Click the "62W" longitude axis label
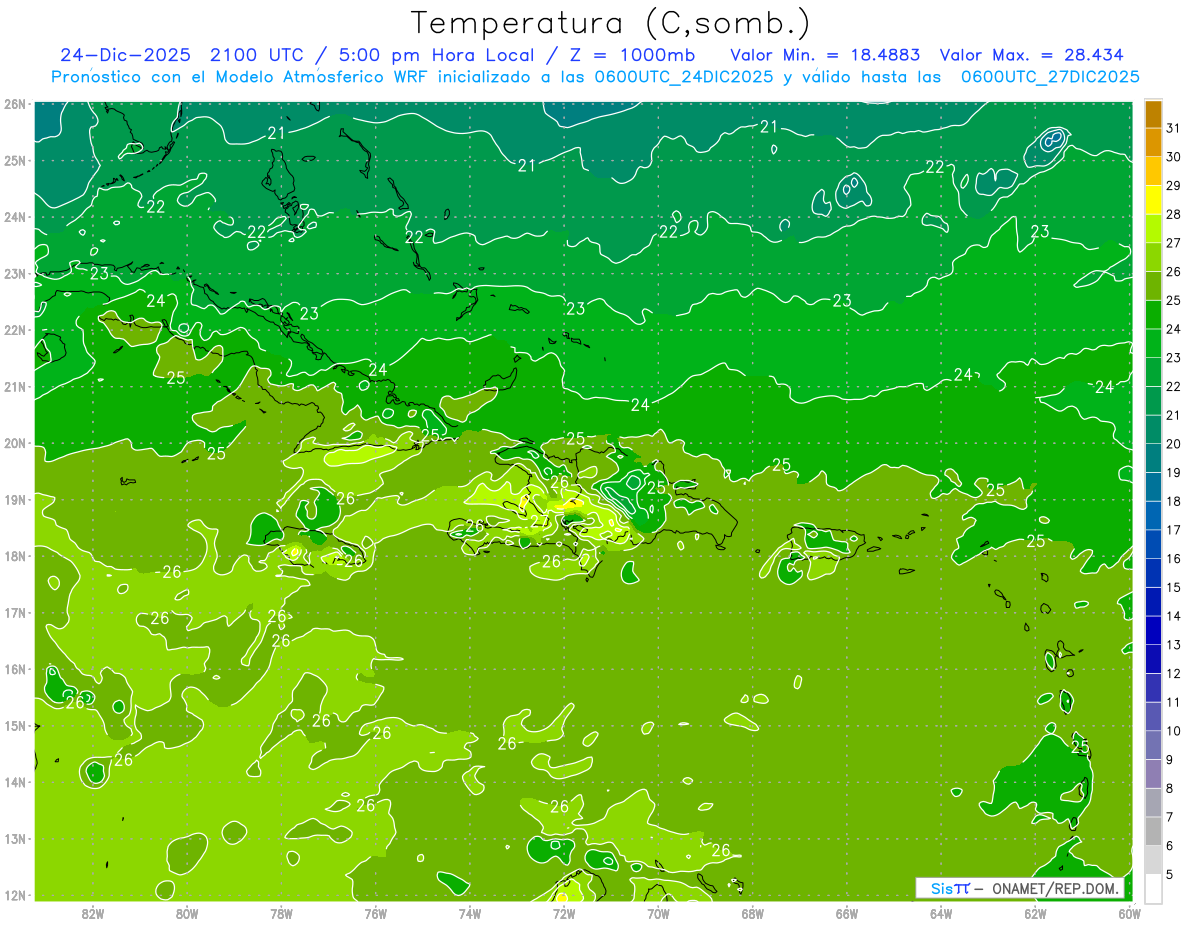This screenshot has height=927, width=1200. point(1036,913)
